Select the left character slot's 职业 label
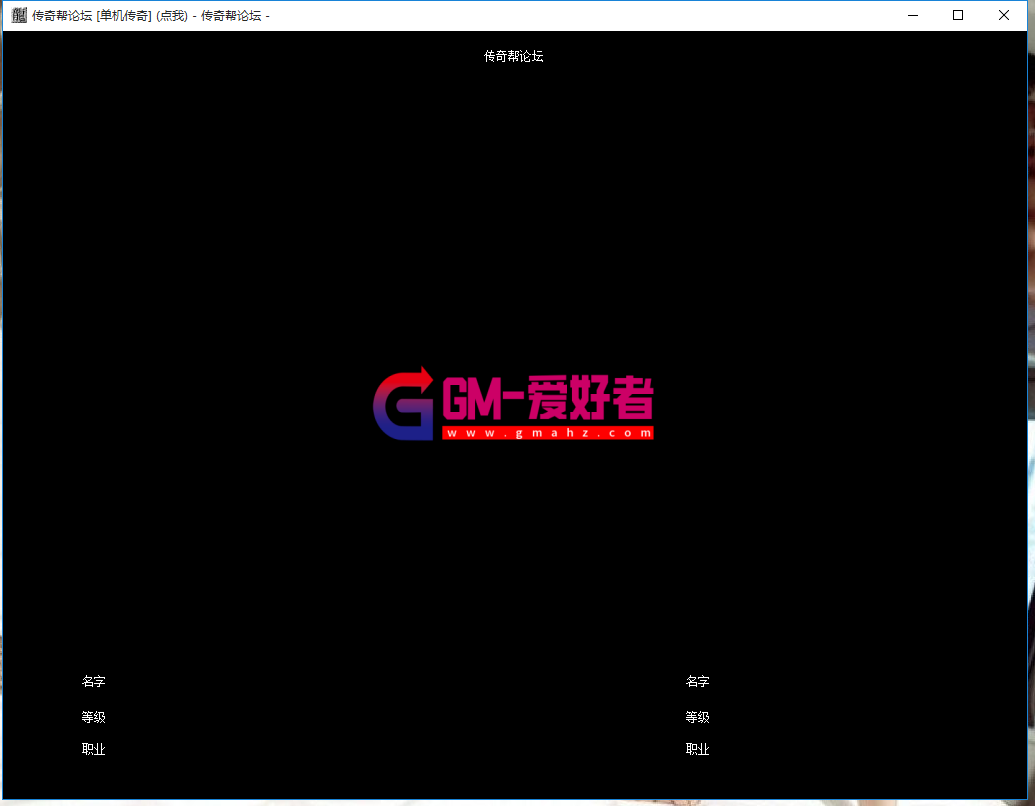The height and width of the screenshot is (806, 1035). 94,749
